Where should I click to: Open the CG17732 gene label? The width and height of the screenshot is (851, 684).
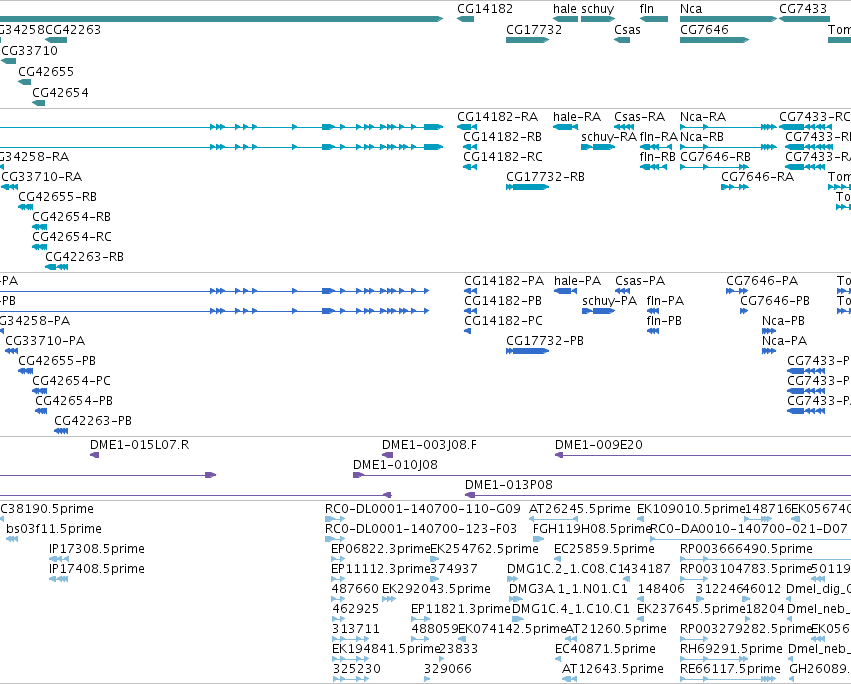pyautogui.click(x=534, y=29)
